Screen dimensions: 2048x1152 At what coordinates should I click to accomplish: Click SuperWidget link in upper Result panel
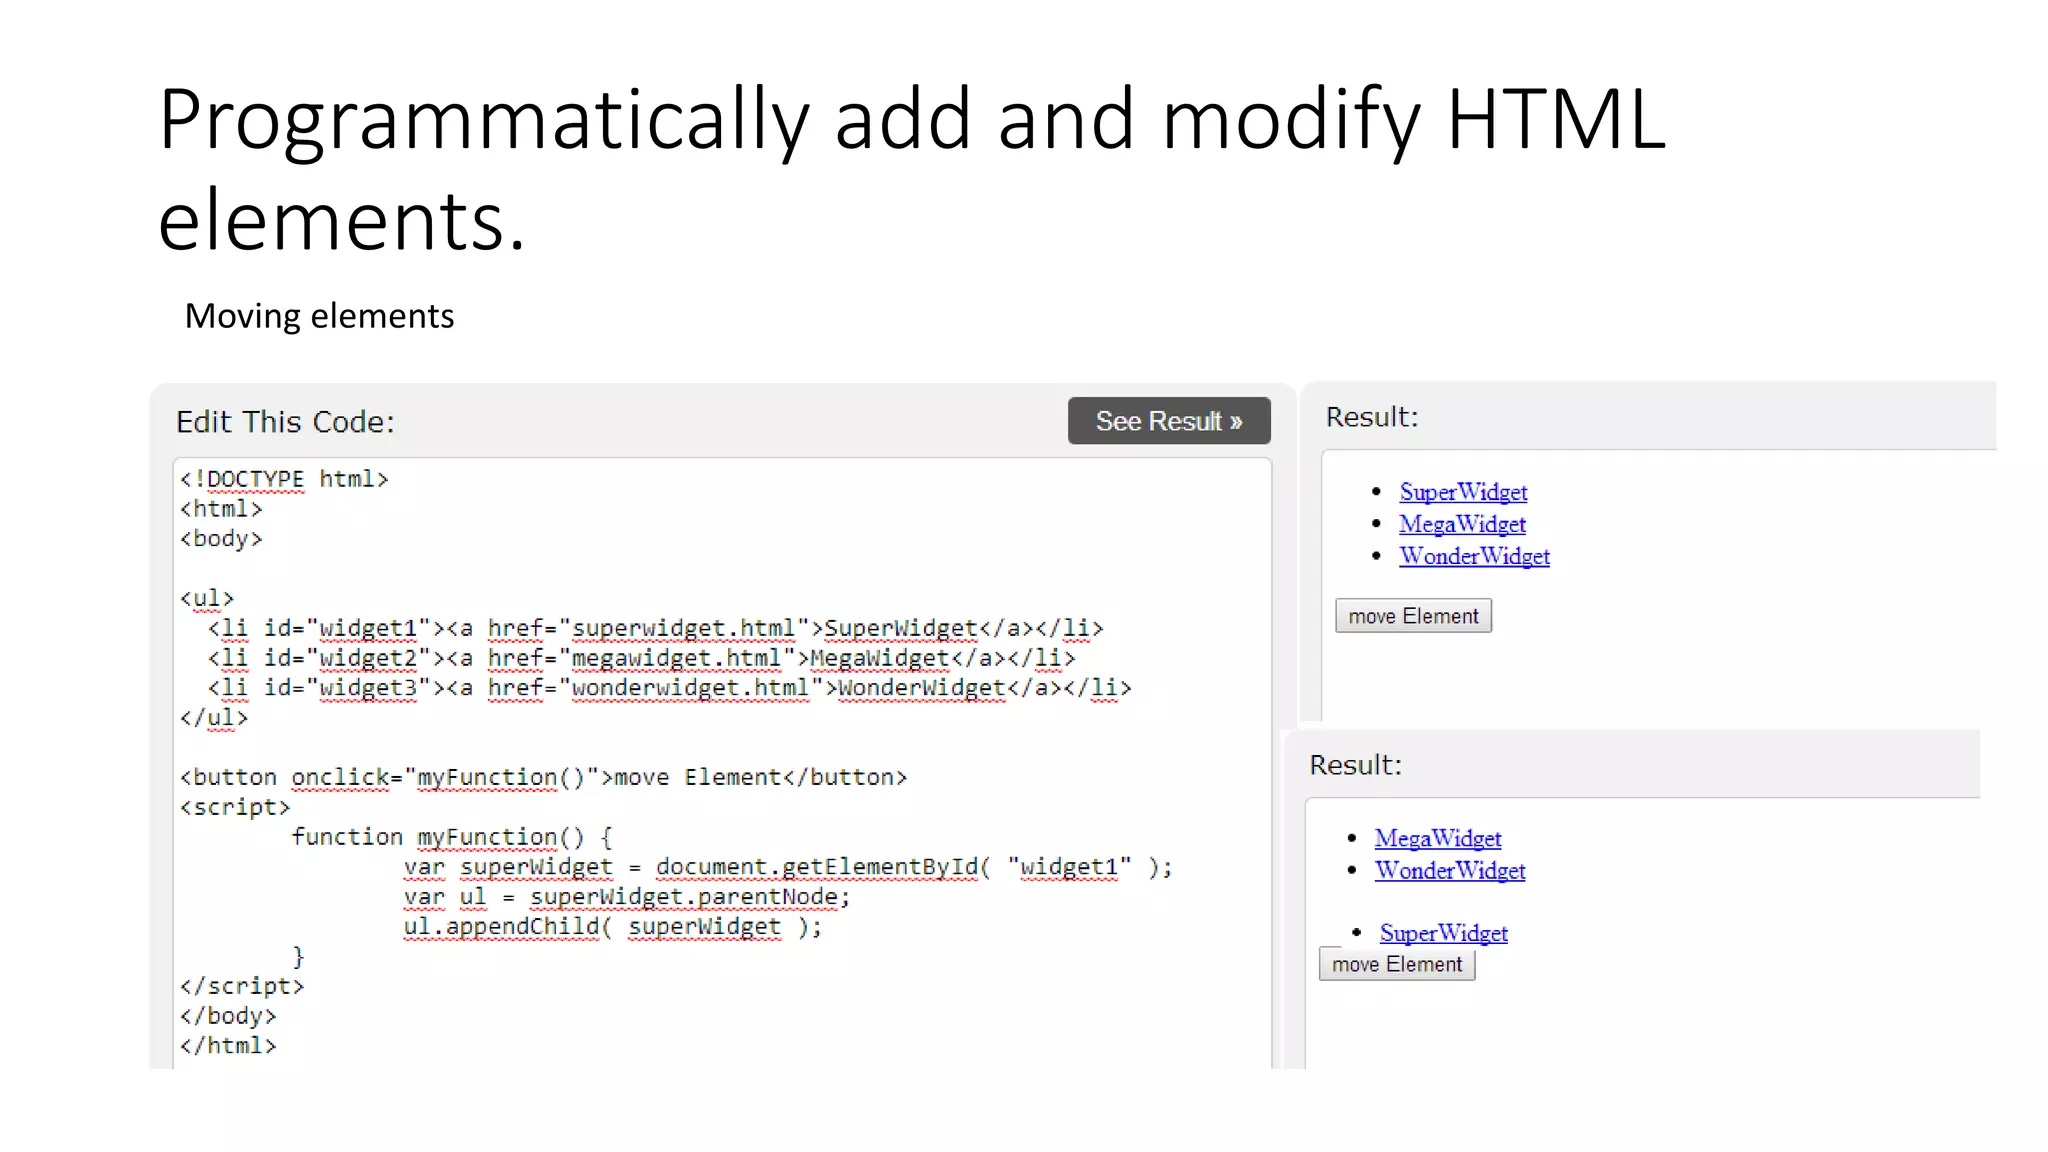(x=1463, y=492)
